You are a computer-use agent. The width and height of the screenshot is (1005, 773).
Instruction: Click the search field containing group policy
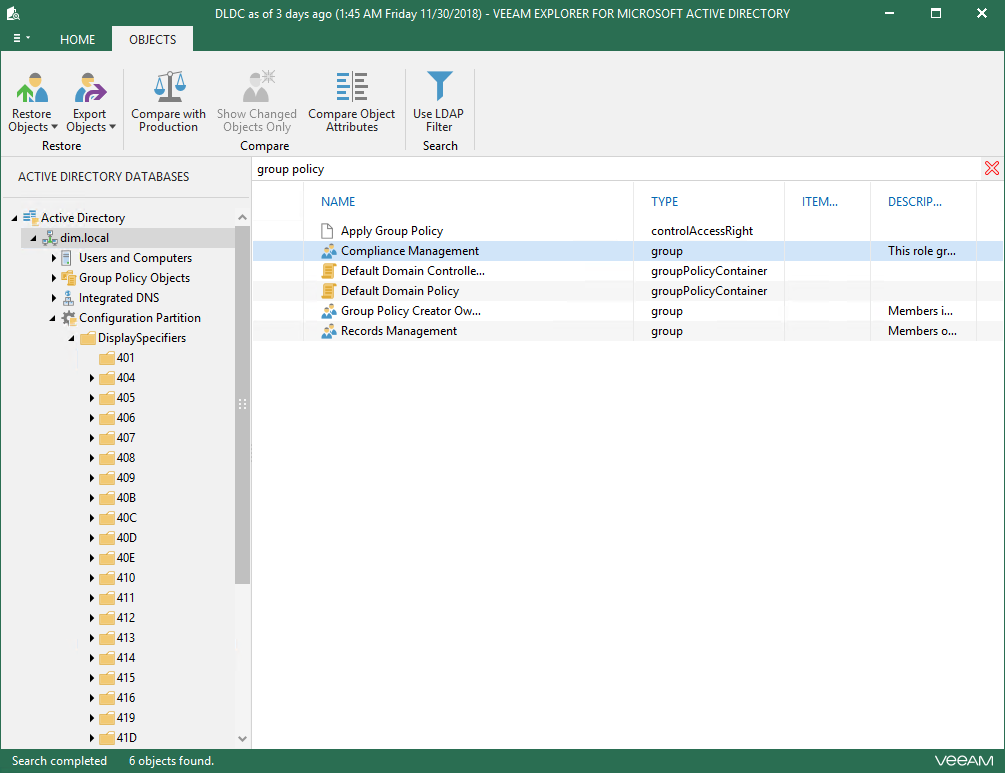click(x=617, y=169)
